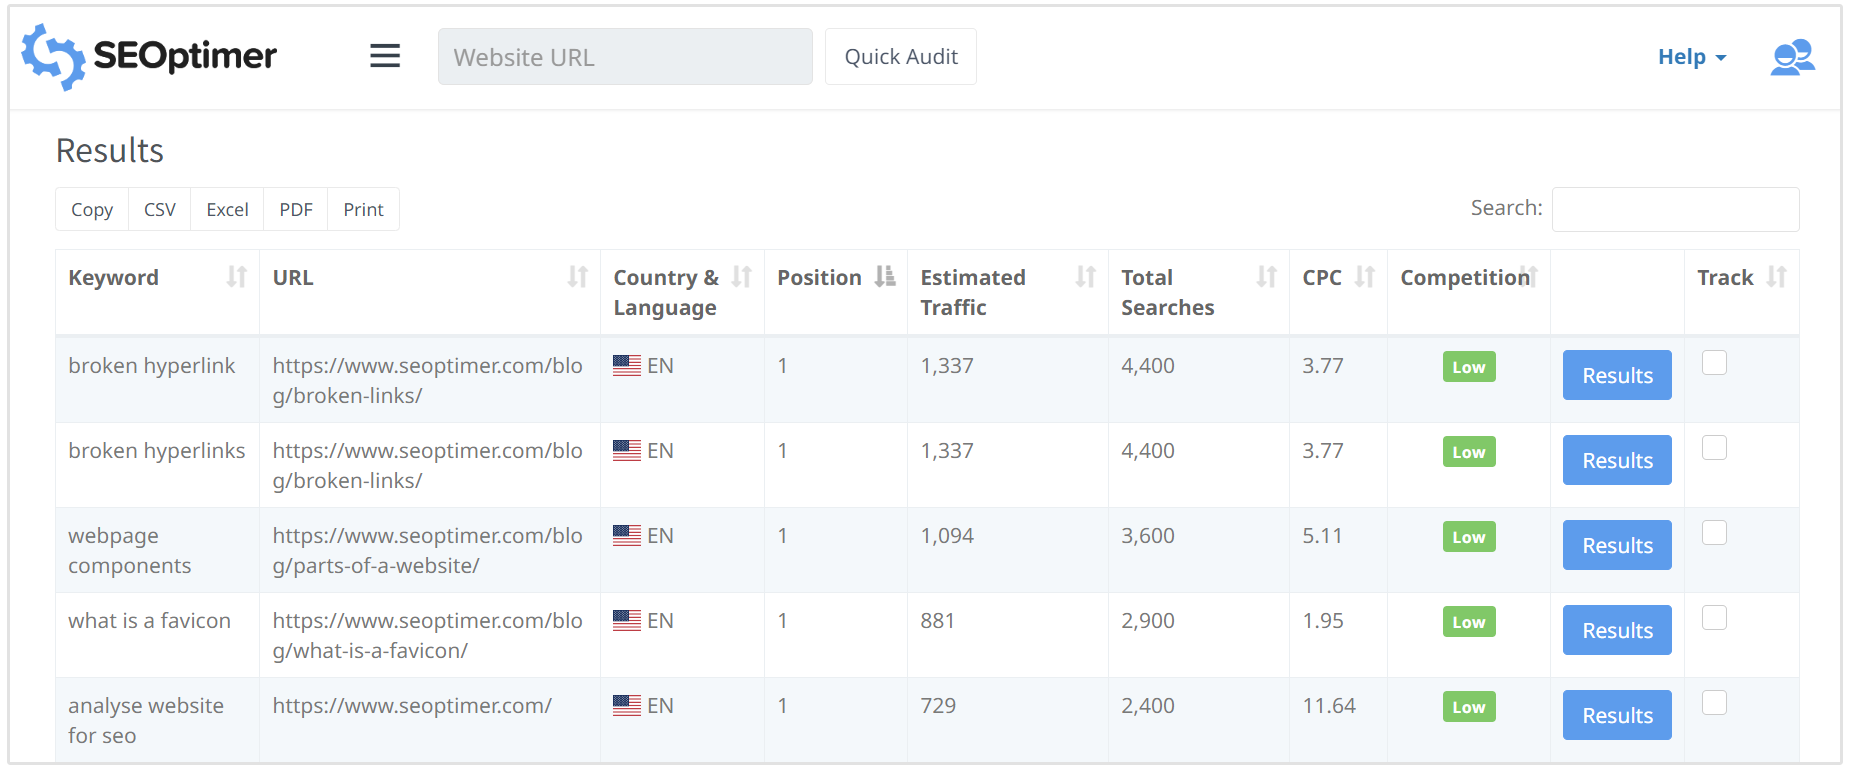Image resolution: width=1850 pixels, height=770 pixels.
Task: Sort by CPC column sort icon
Action: (1365, 277)
